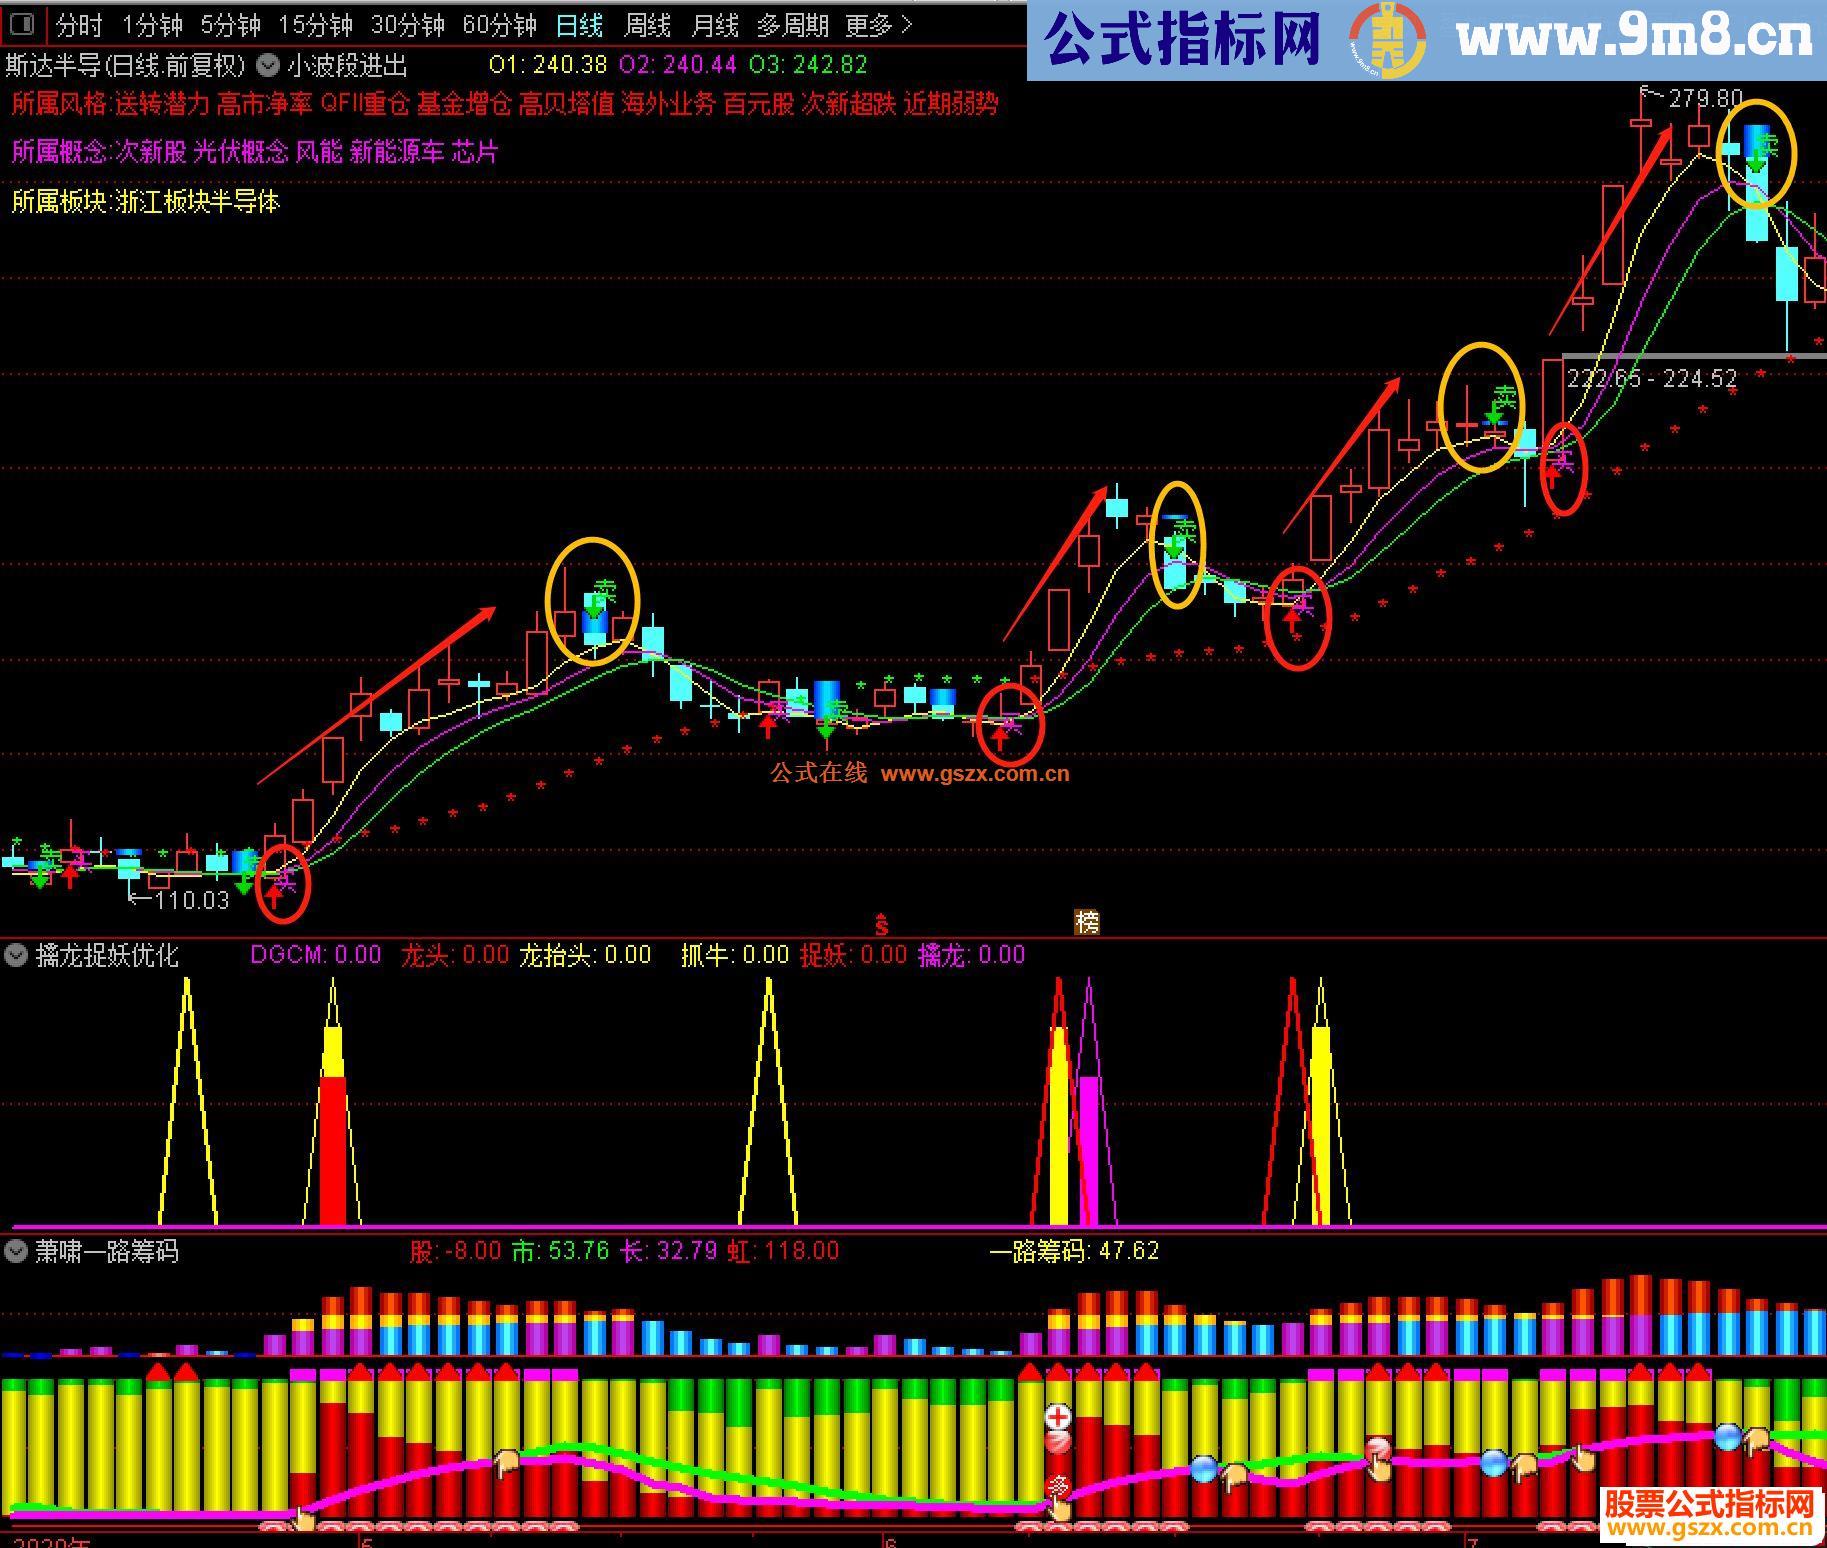Click the 龙抬头: 0.00 readout

tap(585, 955)
